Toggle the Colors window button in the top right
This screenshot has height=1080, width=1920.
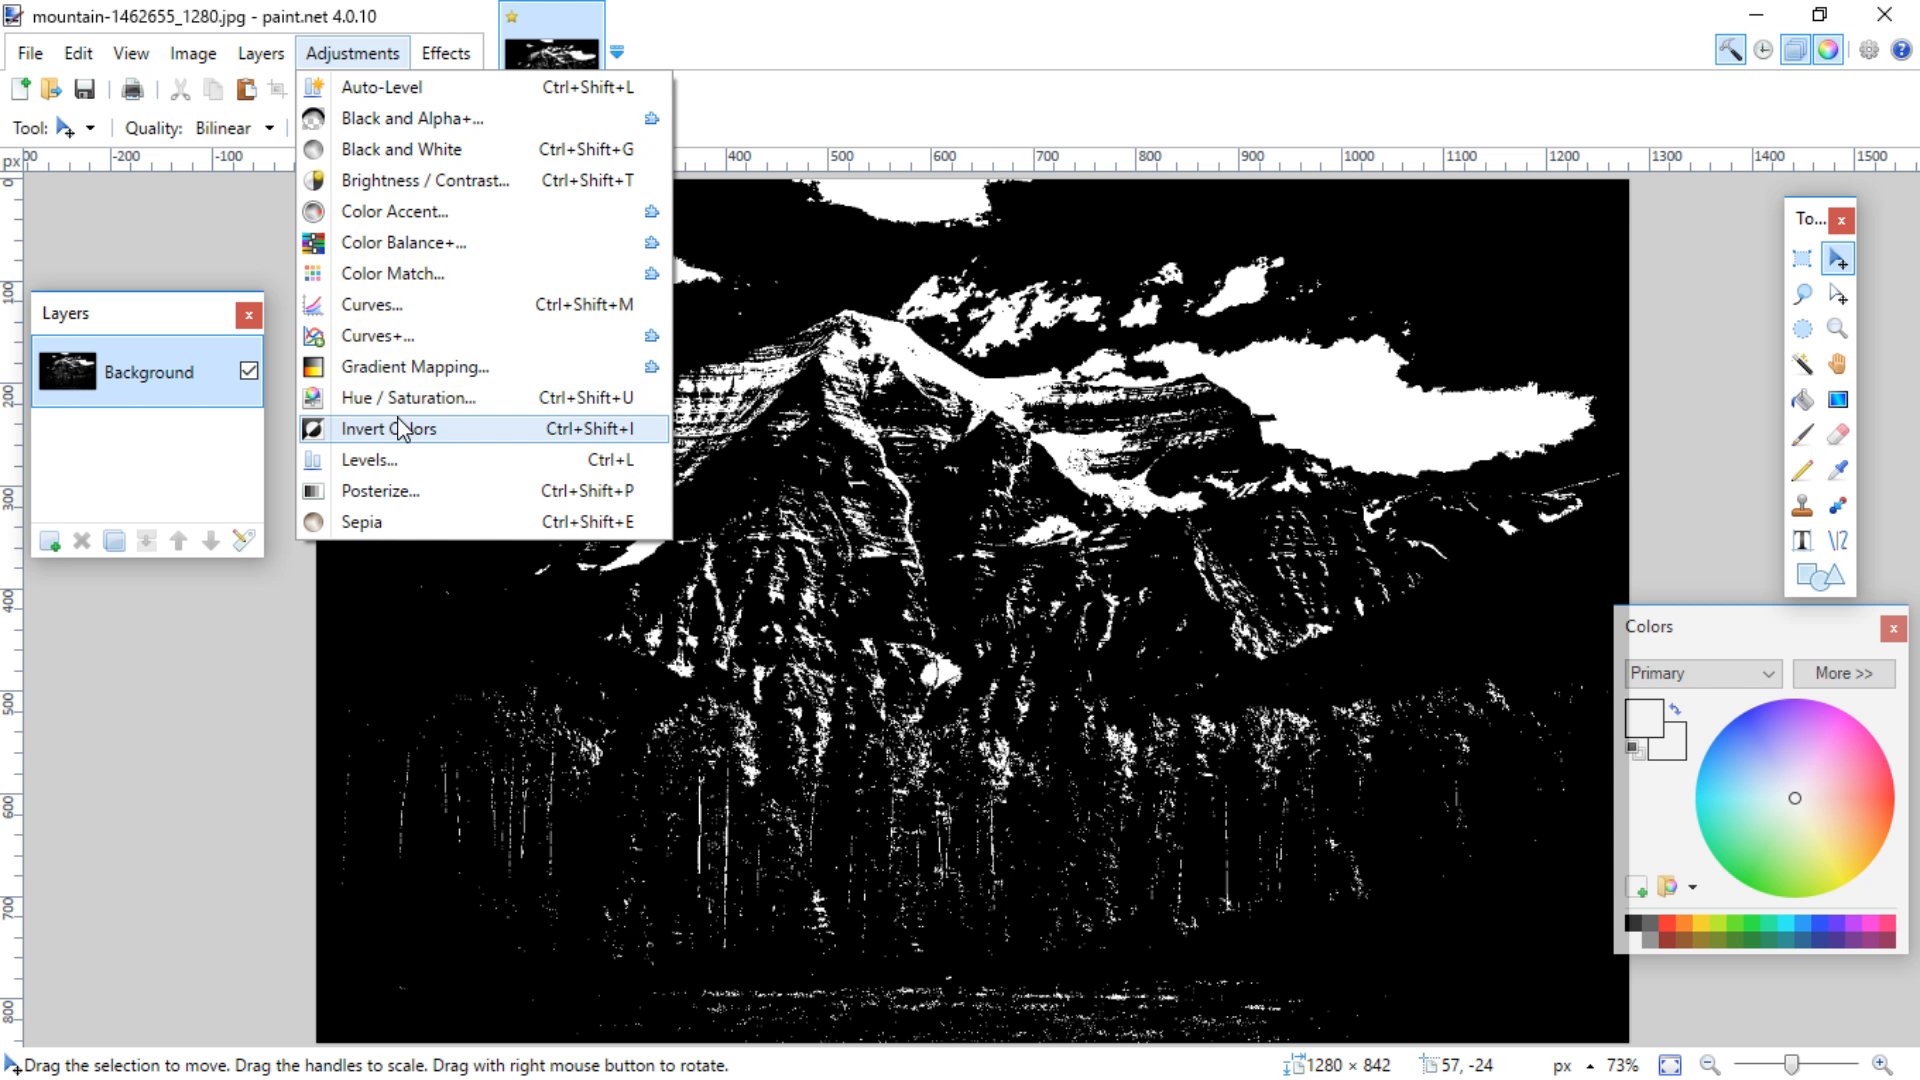[x=1828, y=50]
